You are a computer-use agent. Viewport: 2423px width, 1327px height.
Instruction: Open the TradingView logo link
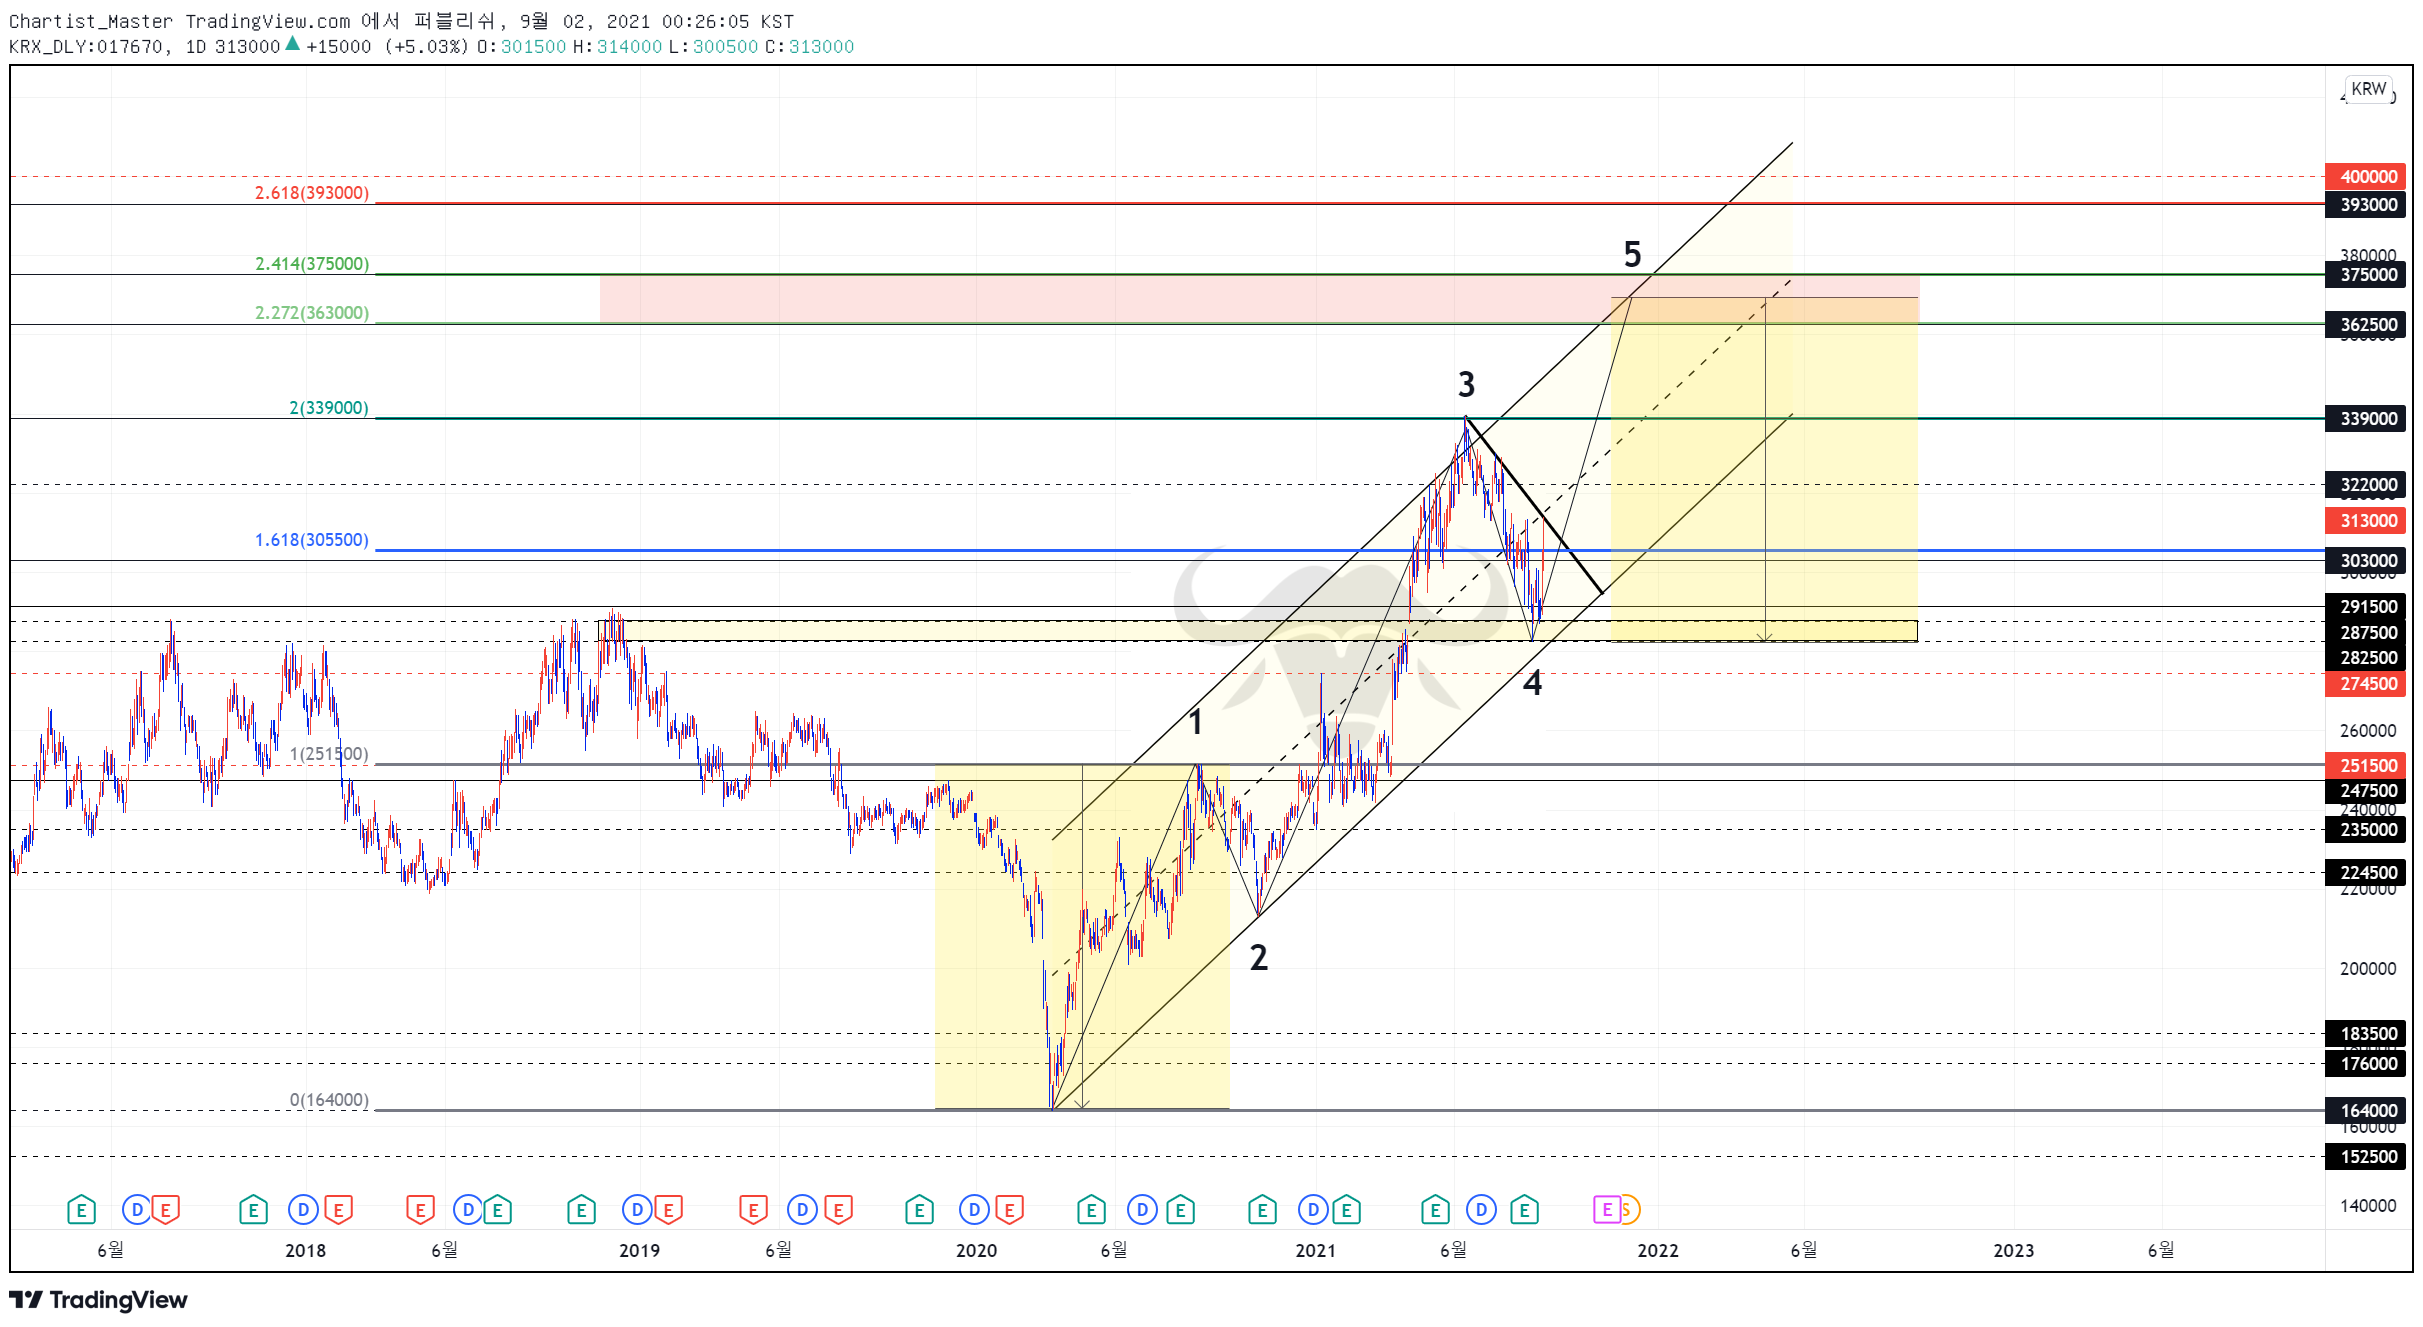(98, 1300)
